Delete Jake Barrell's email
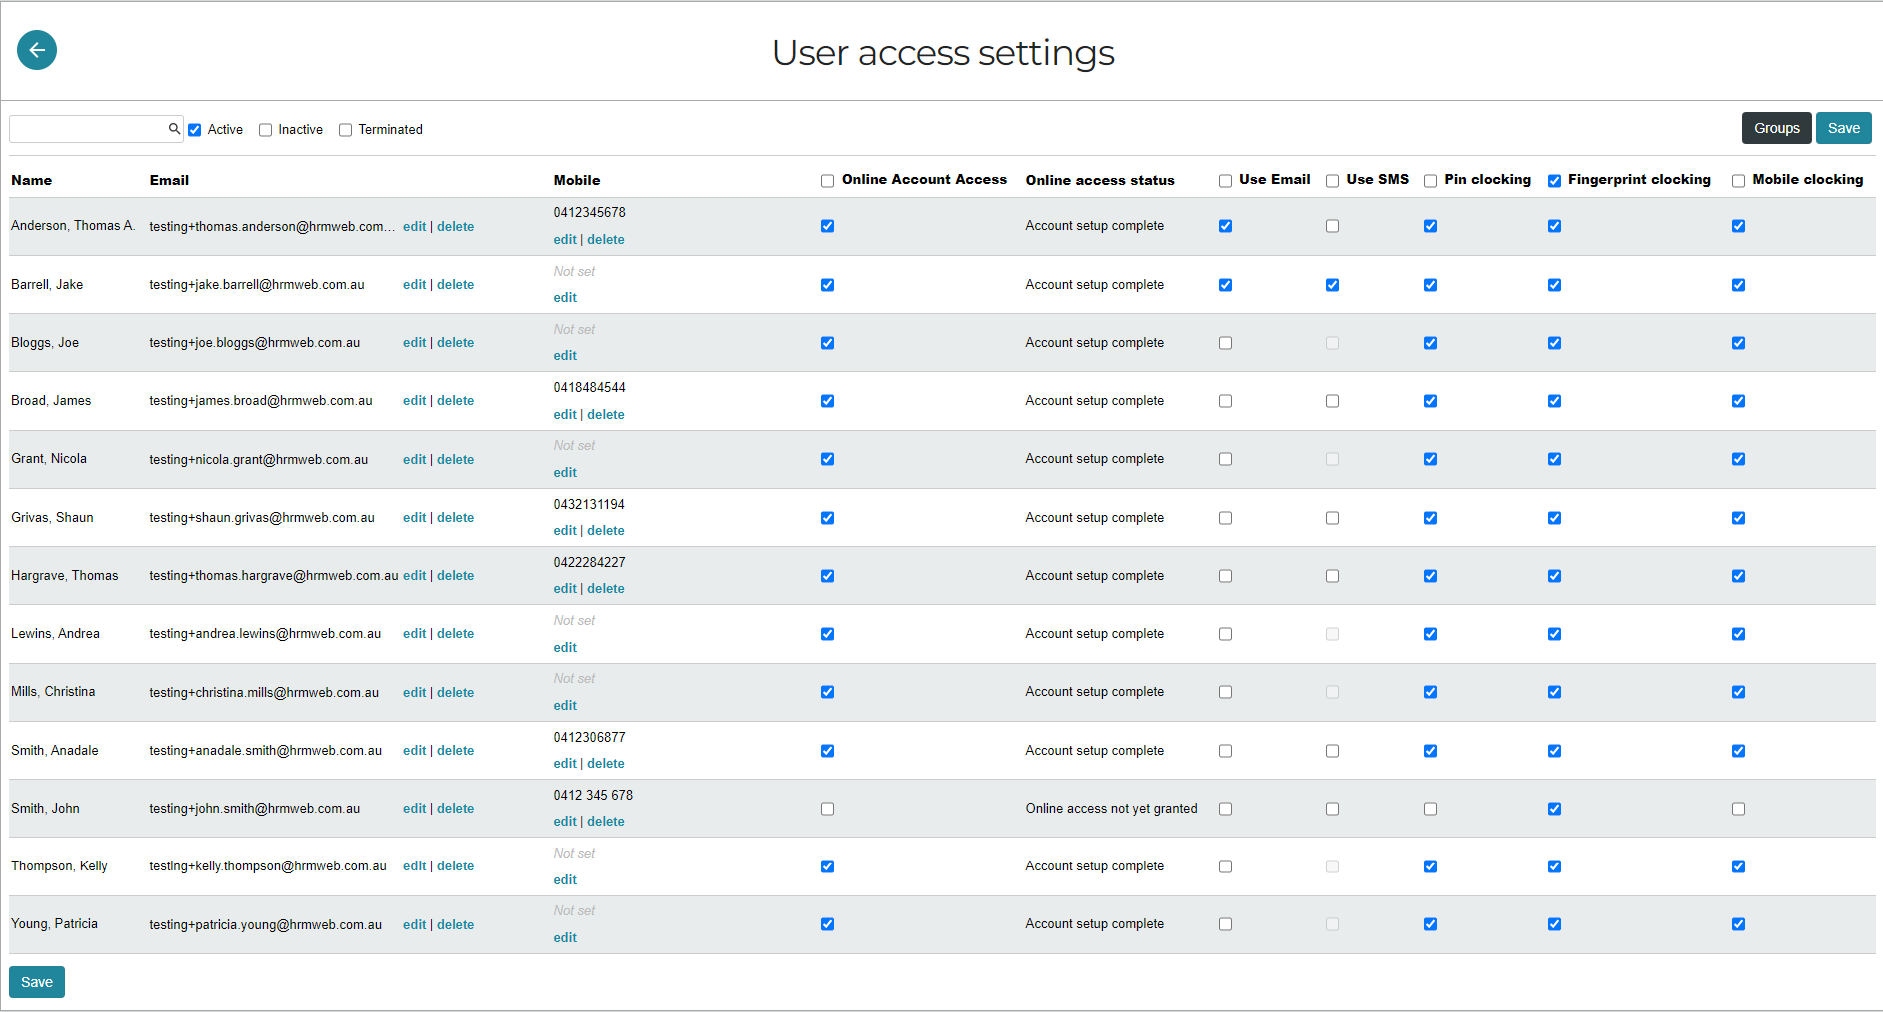 [456, 285]
